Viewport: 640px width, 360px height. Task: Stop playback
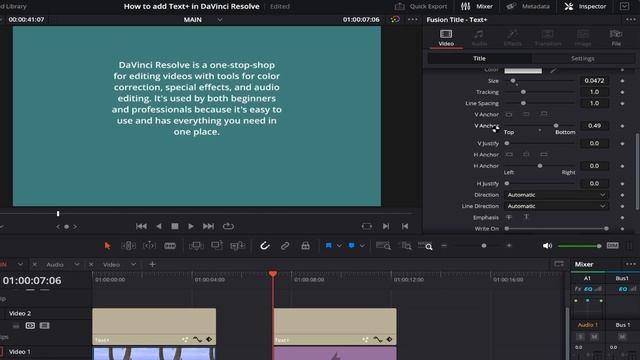click(175, 226)
